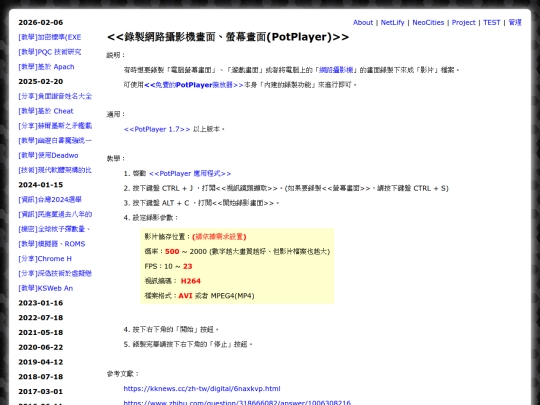Open the [教學]模擬器、ROMS sidebar article

coord(52,244)
